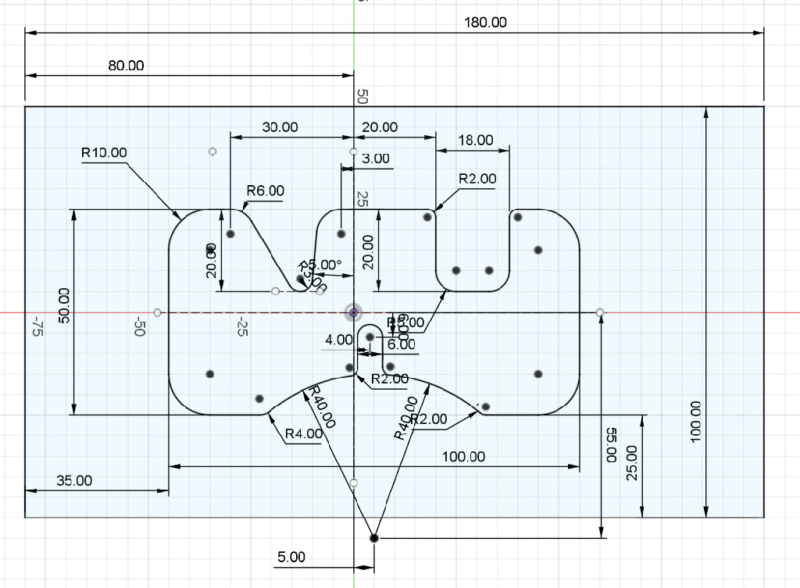Select the arc center point at bottom
The height and width of the screenshot is (588, 800).
pyautogui.click(x=374, y=538)
